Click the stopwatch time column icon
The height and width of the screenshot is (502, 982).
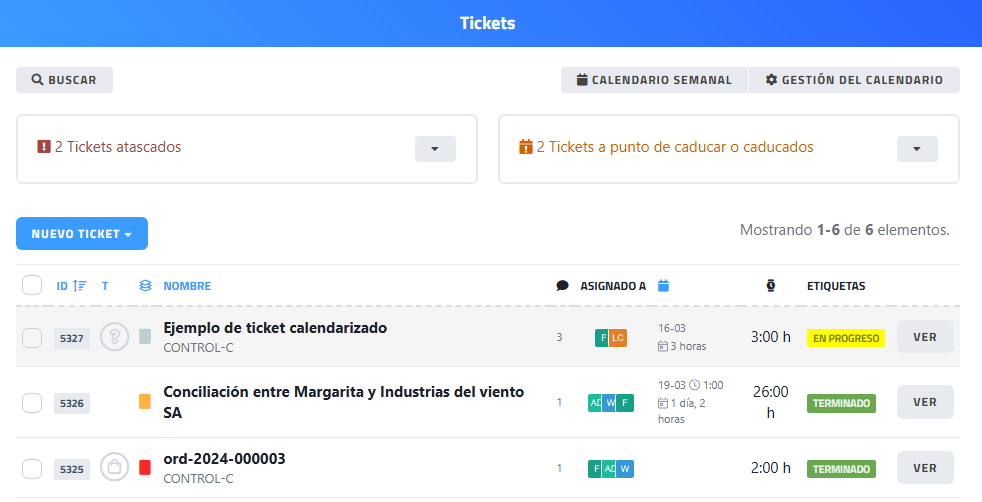click(771, 286)
